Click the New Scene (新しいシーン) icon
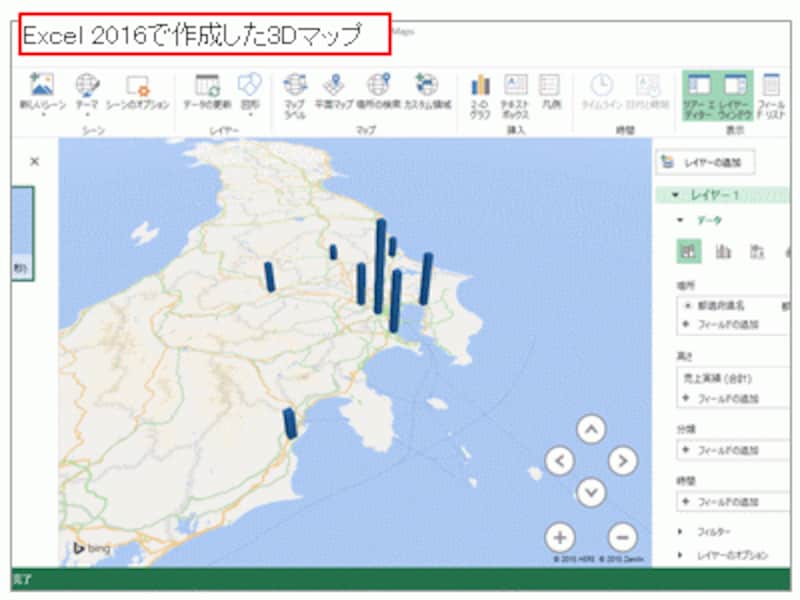Viewport: 800px width, 600px height. (42, 84)
